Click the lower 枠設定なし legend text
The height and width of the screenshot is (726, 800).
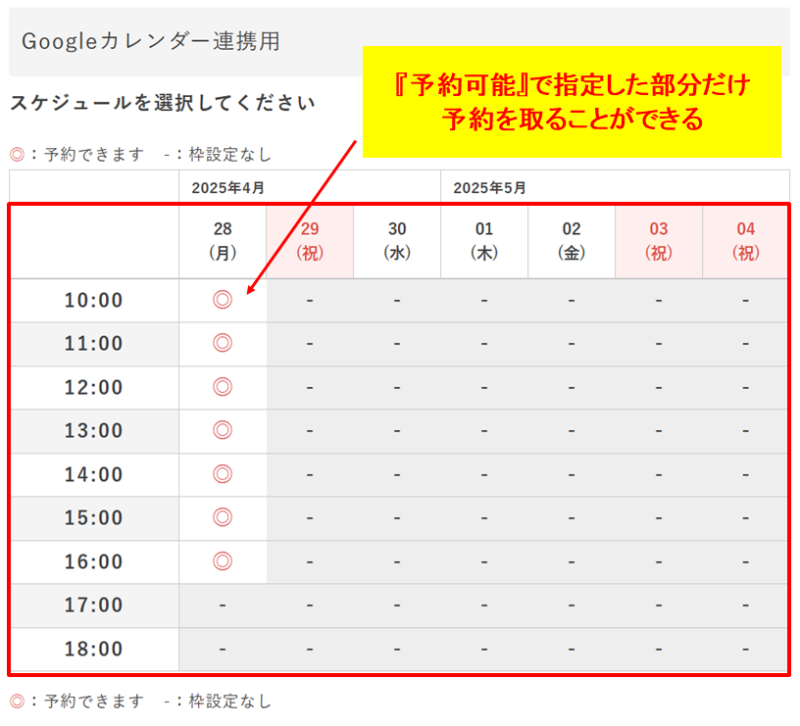pos(230,701)
